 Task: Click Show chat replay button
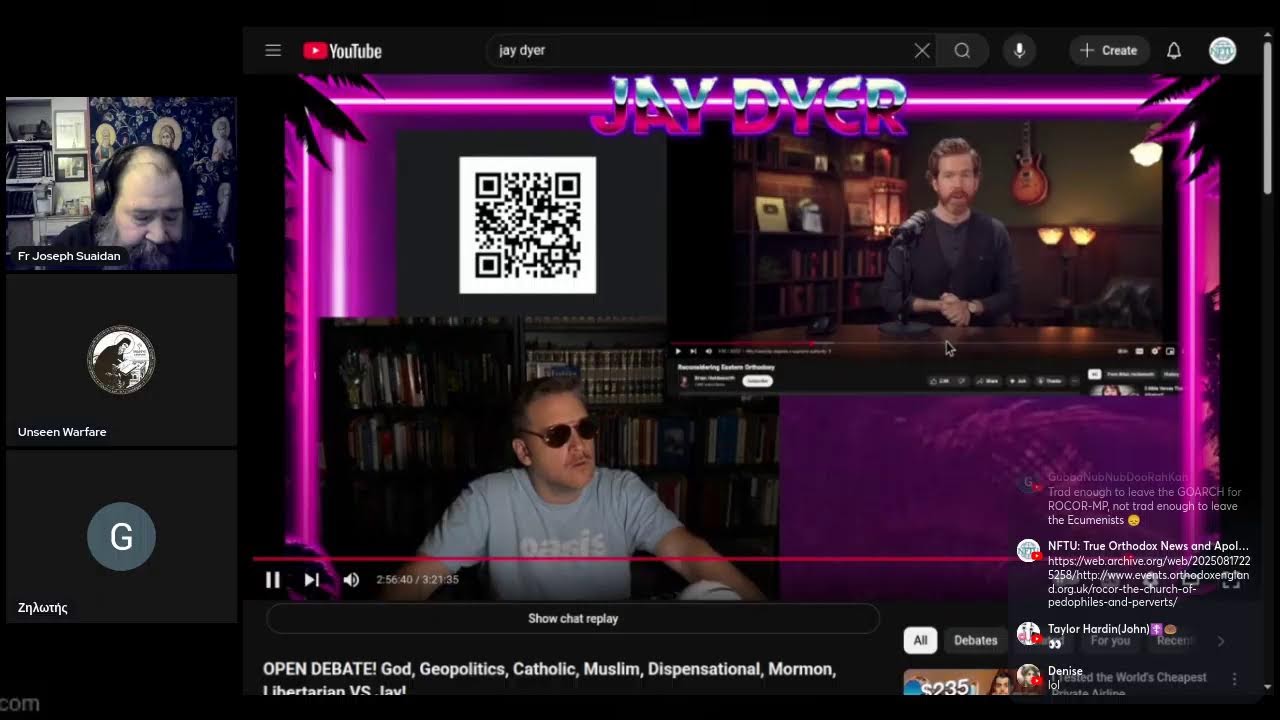pyautogui.click(x=573, y=618)
